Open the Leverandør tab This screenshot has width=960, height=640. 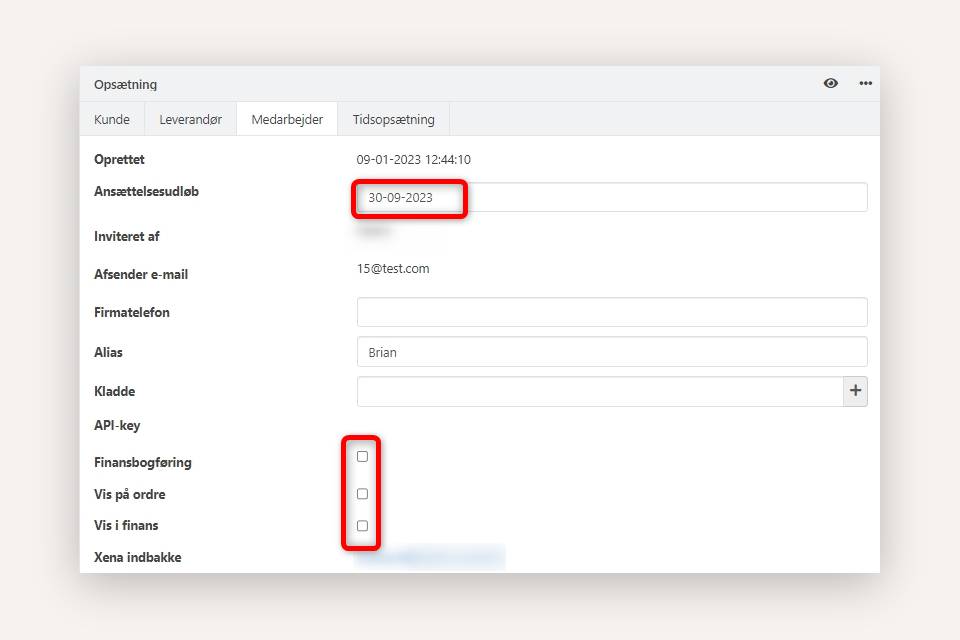point(190,119)
